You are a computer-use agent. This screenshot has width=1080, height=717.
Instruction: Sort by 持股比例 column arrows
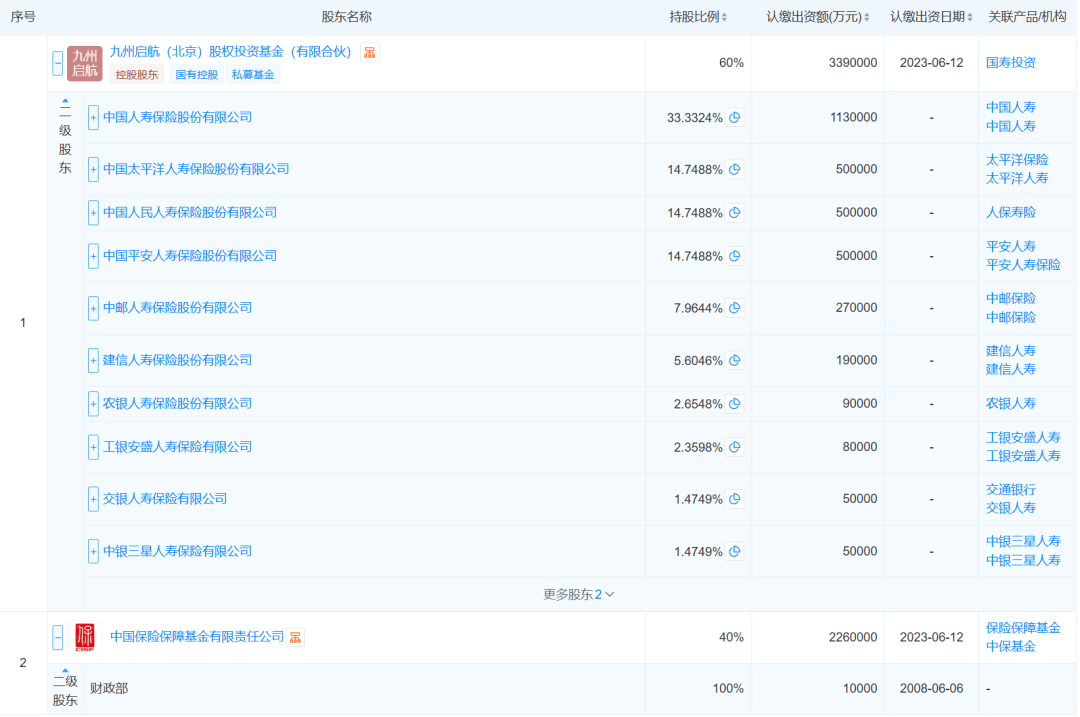tap(724, 17)
